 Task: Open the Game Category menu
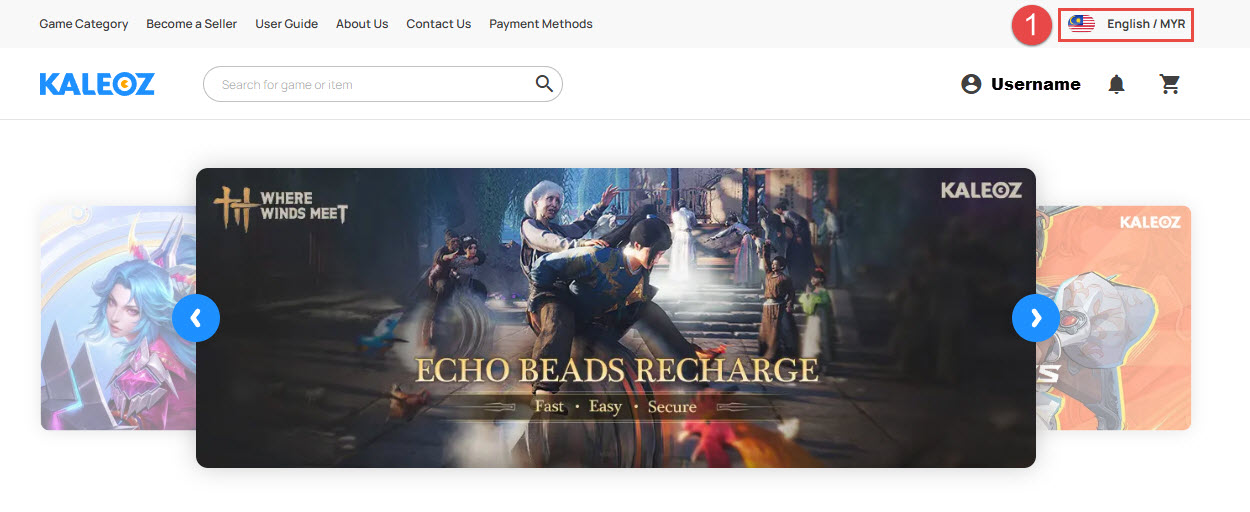[84, 24]
